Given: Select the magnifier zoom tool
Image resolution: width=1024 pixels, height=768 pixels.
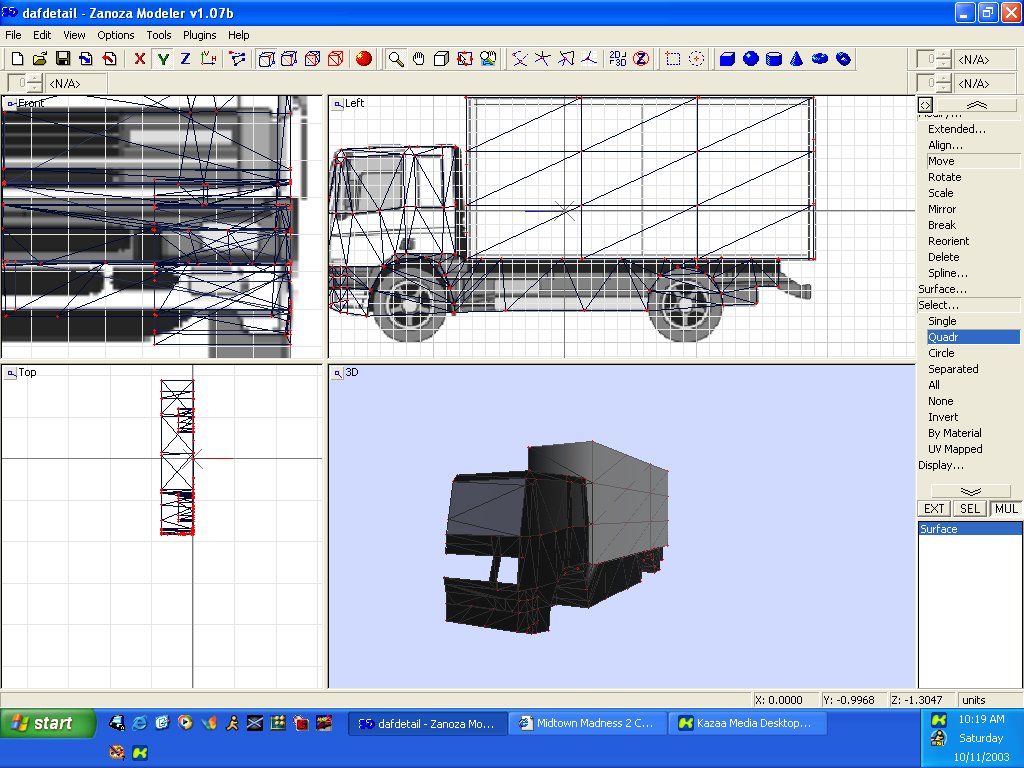Looking at the screenshot, I should [x=396, y=59].
